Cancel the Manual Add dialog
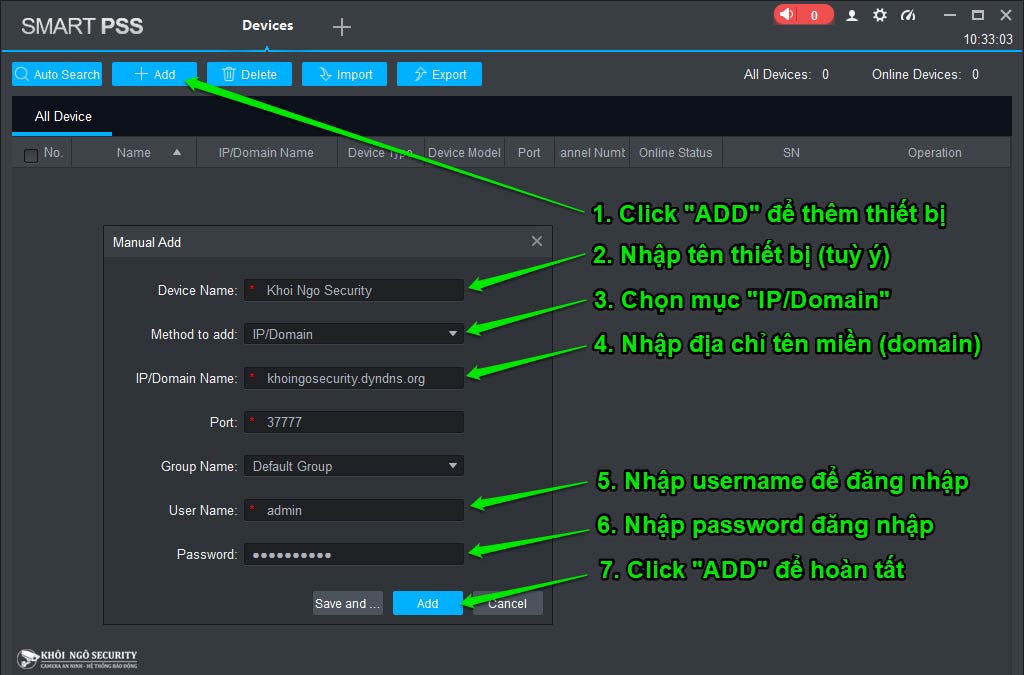1024x675 pixels. [x=507, y=604]
